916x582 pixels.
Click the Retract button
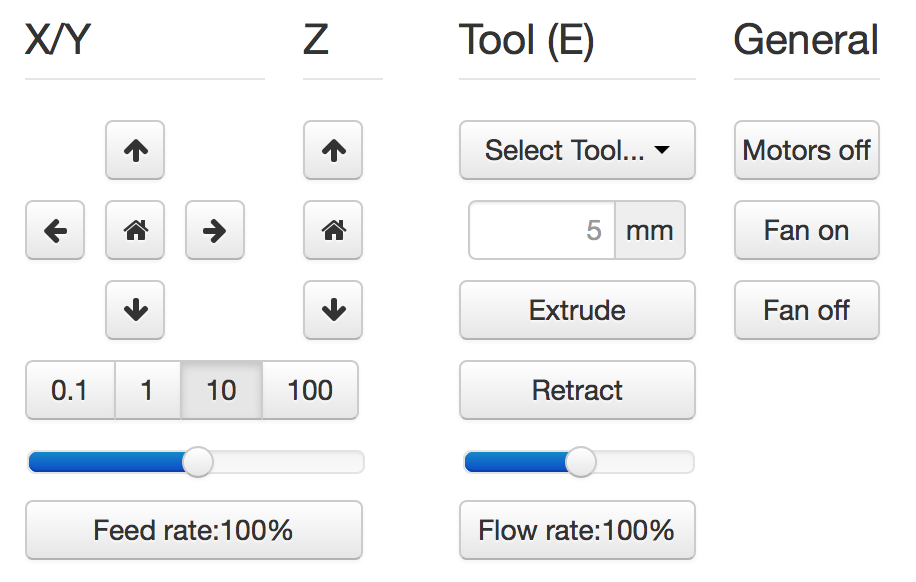pos(577,390)
